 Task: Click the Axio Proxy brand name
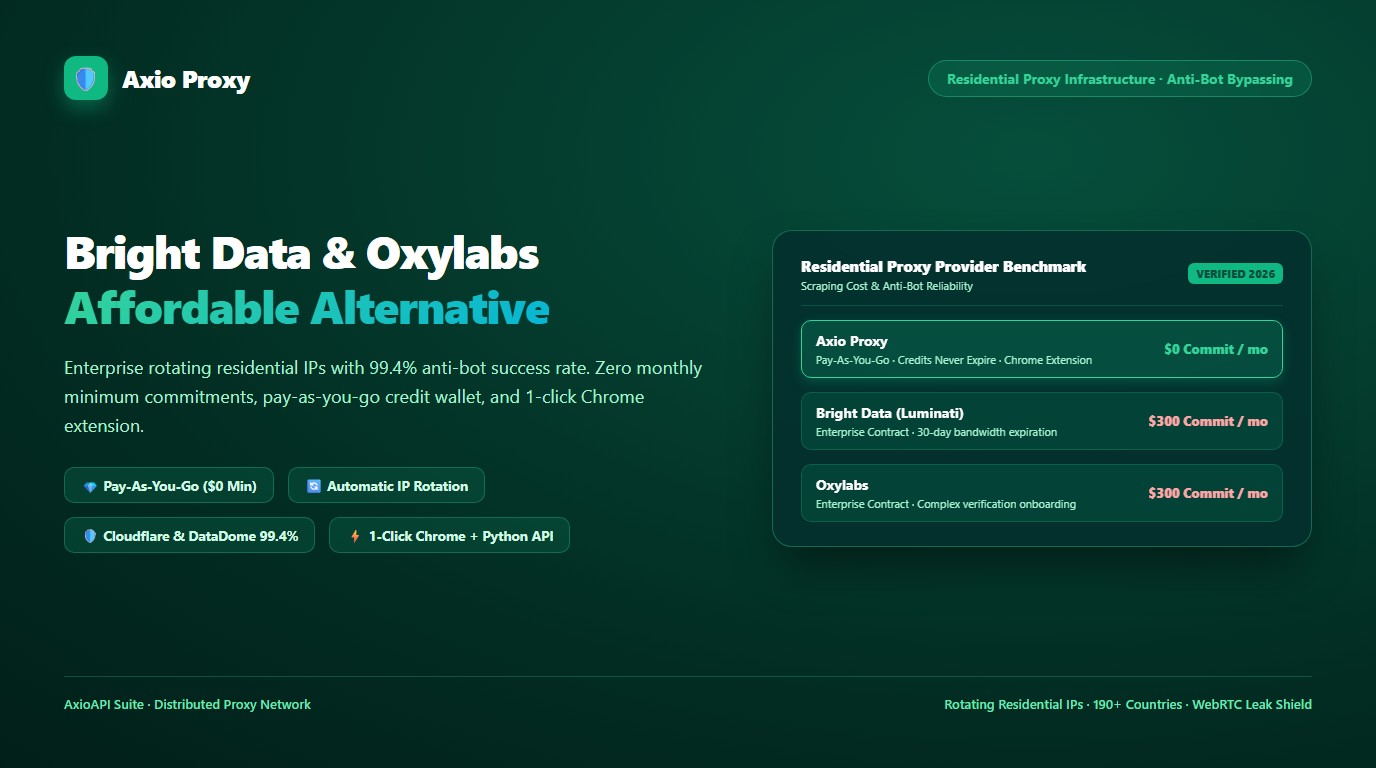(186, 80)
